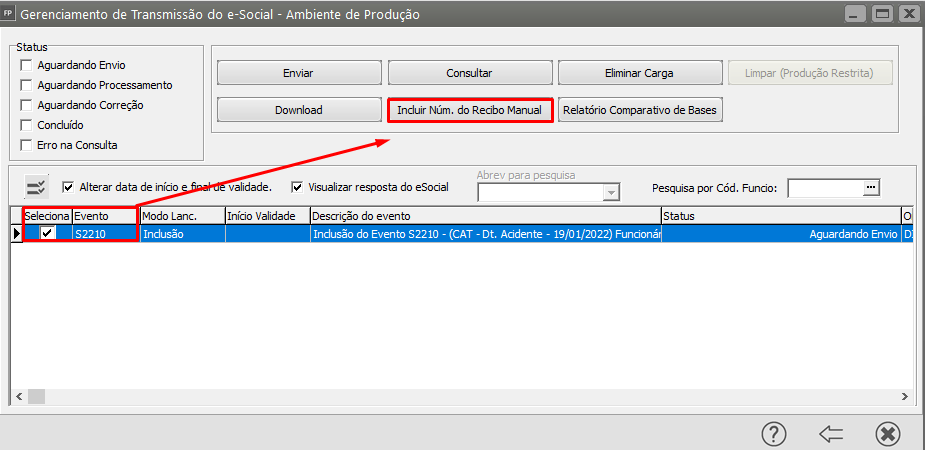This screenshot has height=450, width=925.
Task: Click the Inclusão do Evento S2210 description cell
Action: [486, 234]
